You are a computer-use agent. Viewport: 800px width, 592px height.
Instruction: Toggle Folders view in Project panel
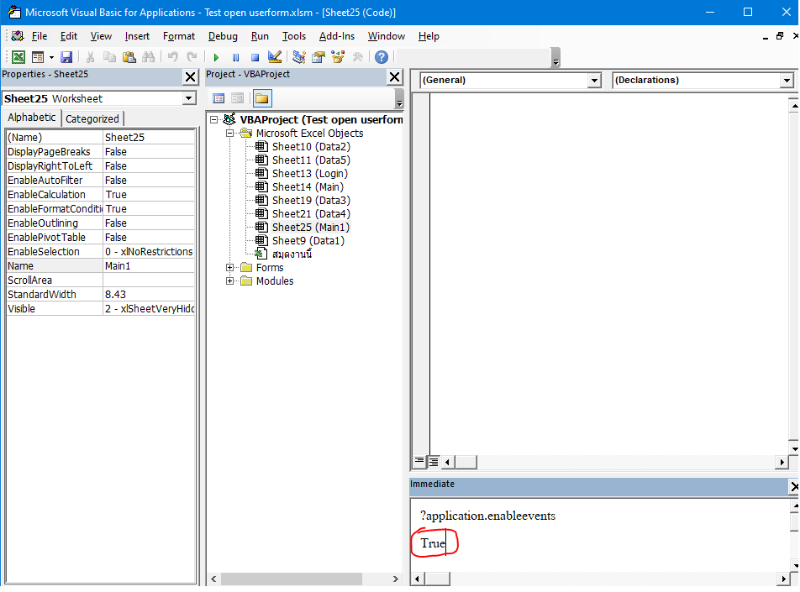click(x=261, y=98)
